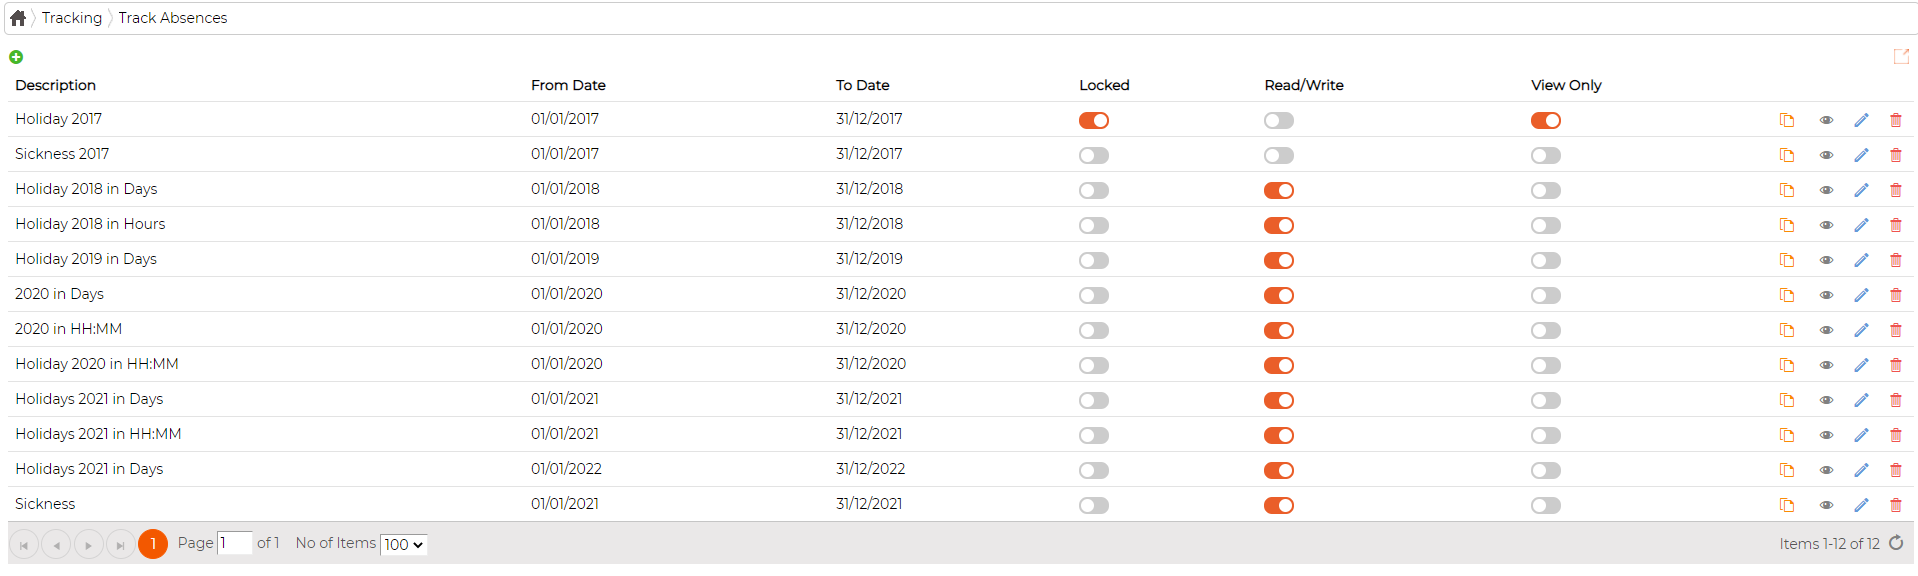Click the green add new absence icon
The height and width of the screenshot is (576, 1918).
(x=16, y=57)
